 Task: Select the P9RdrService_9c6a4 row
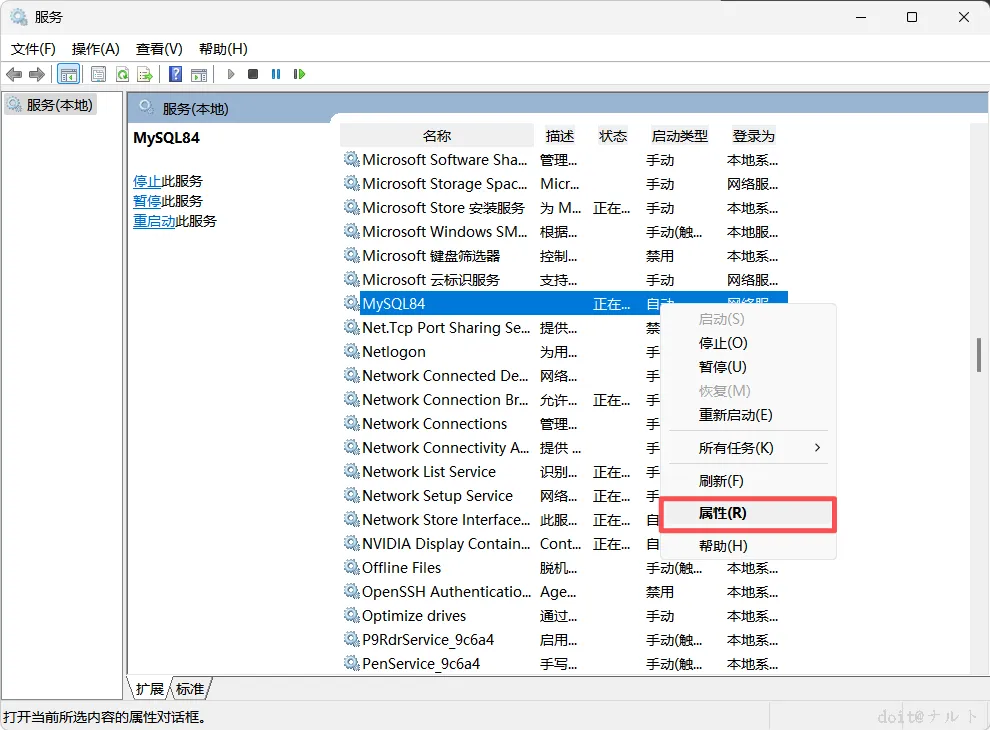pyautogui.click(x=564, y=640)
